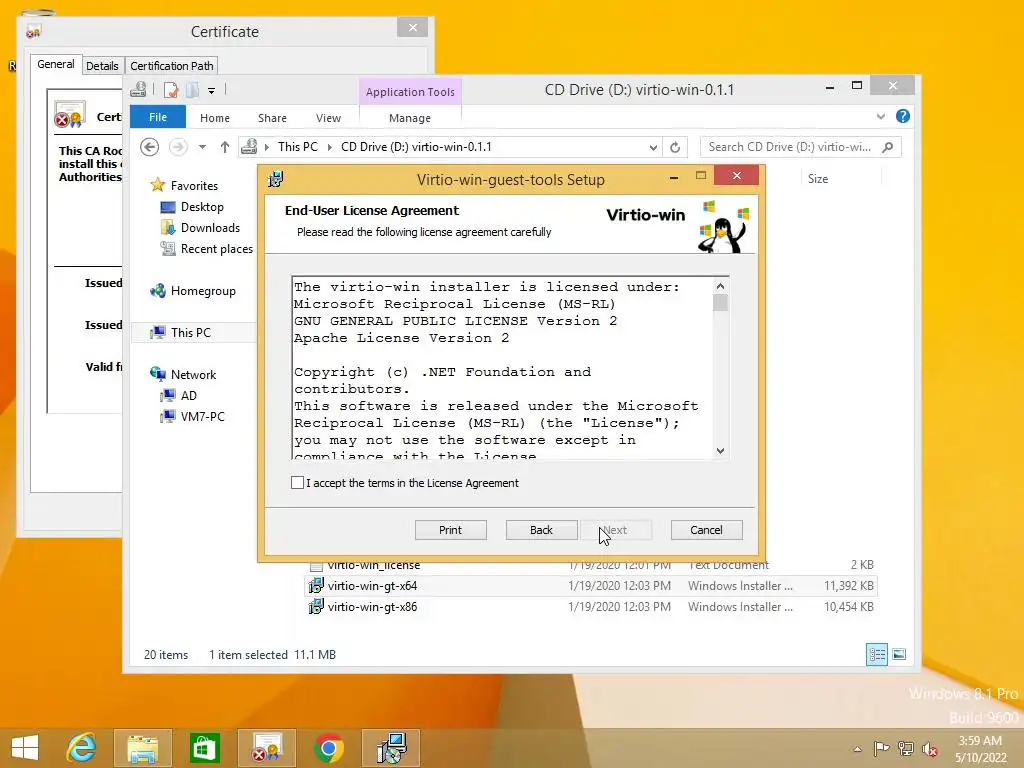This screenshot has width=1024, height=768.
Task: Open the Share ribbon tab
Action: coord(272,118)
